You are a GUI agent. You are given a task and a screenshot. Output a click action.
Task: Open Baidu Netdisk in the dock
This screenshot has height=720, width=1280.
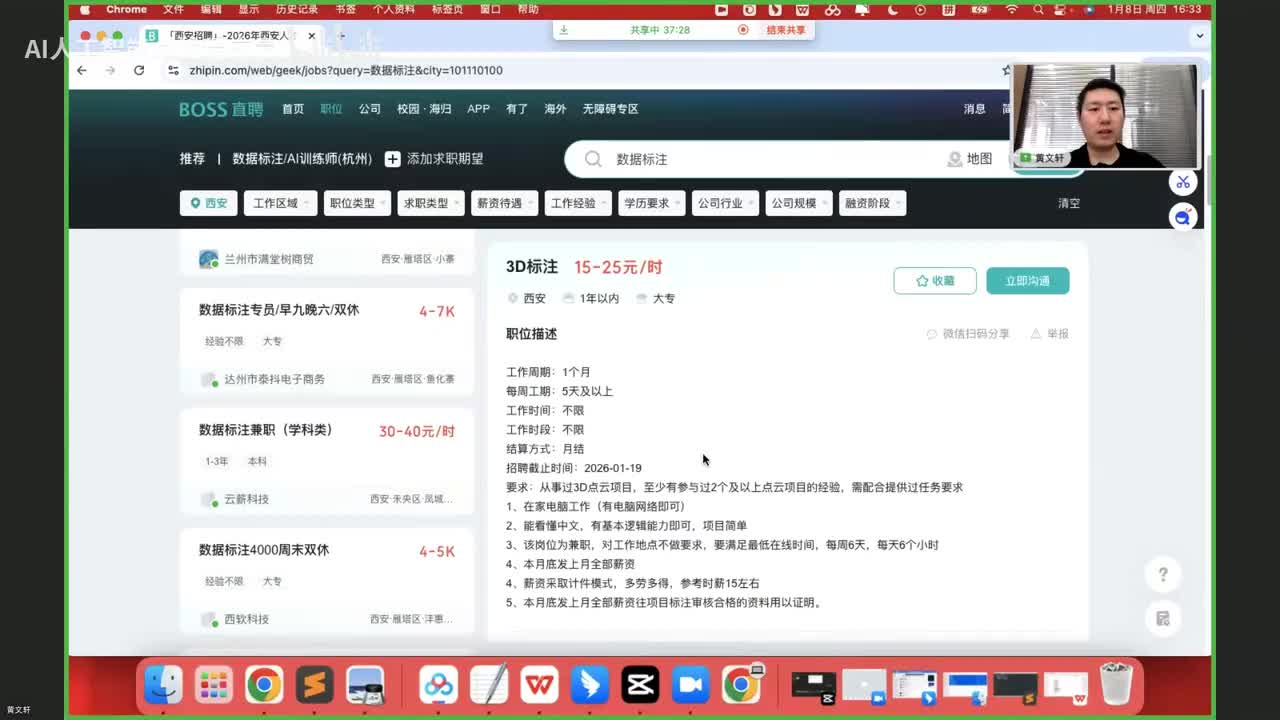pyautogui.click(x=438, y=685)
